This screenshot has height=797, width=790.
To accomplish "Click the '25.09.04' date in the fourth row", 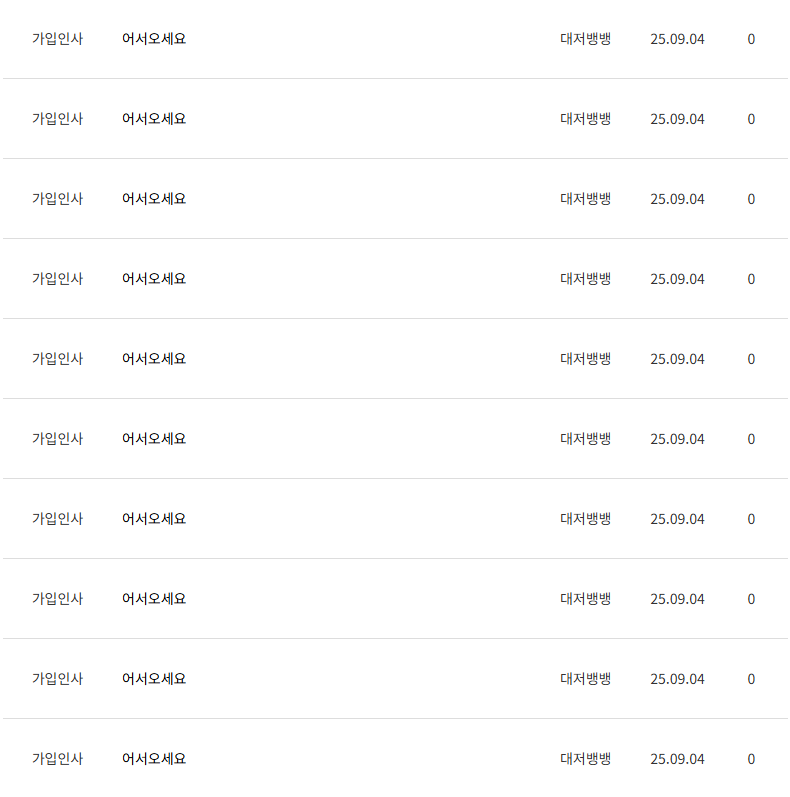I will [677, 279].
